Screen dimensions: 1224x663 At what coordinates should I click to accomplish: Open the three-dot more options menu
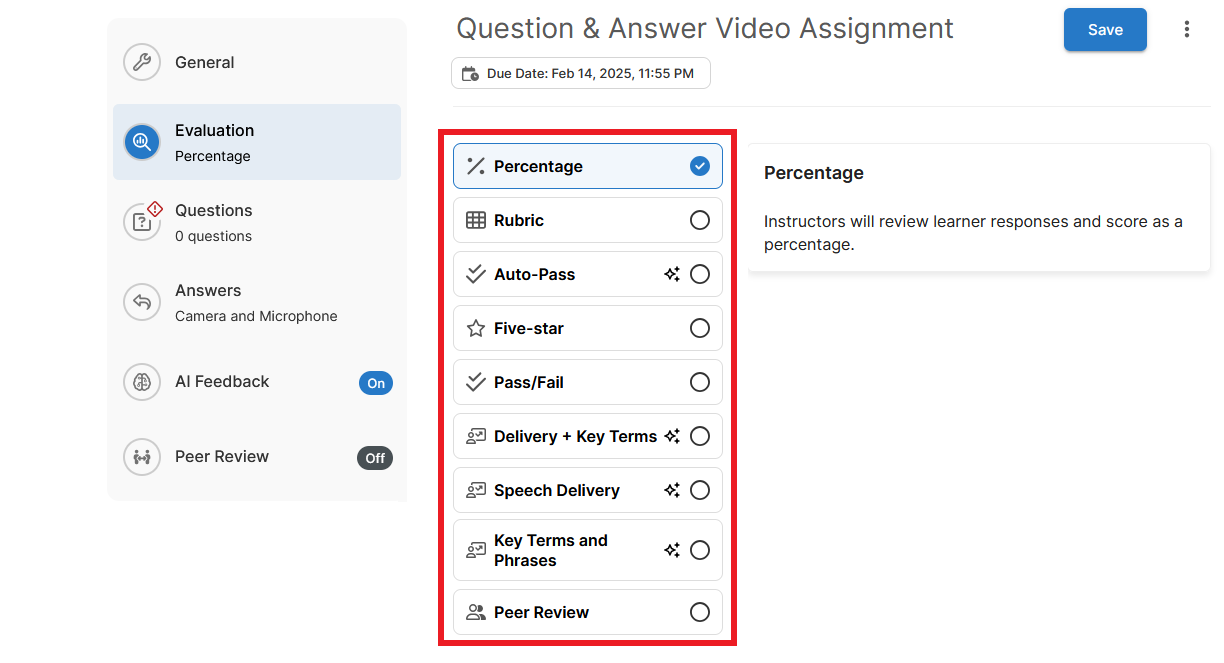[1187, 30]
